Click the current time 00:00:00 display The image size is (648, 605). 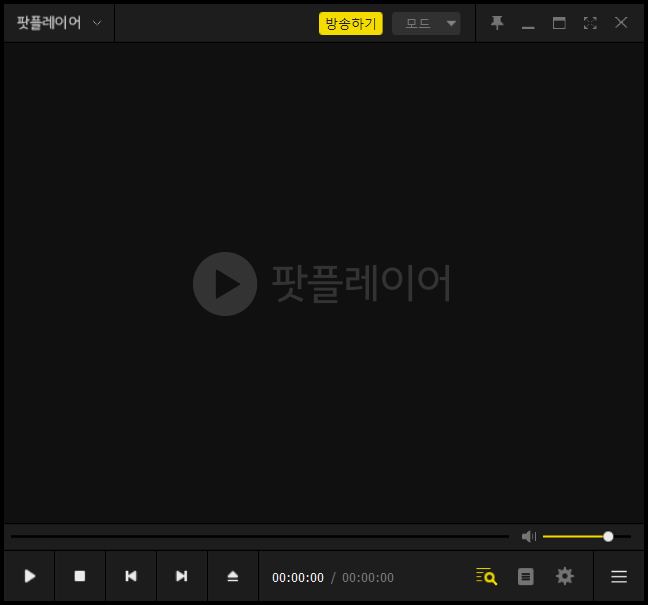click(298, 577)
